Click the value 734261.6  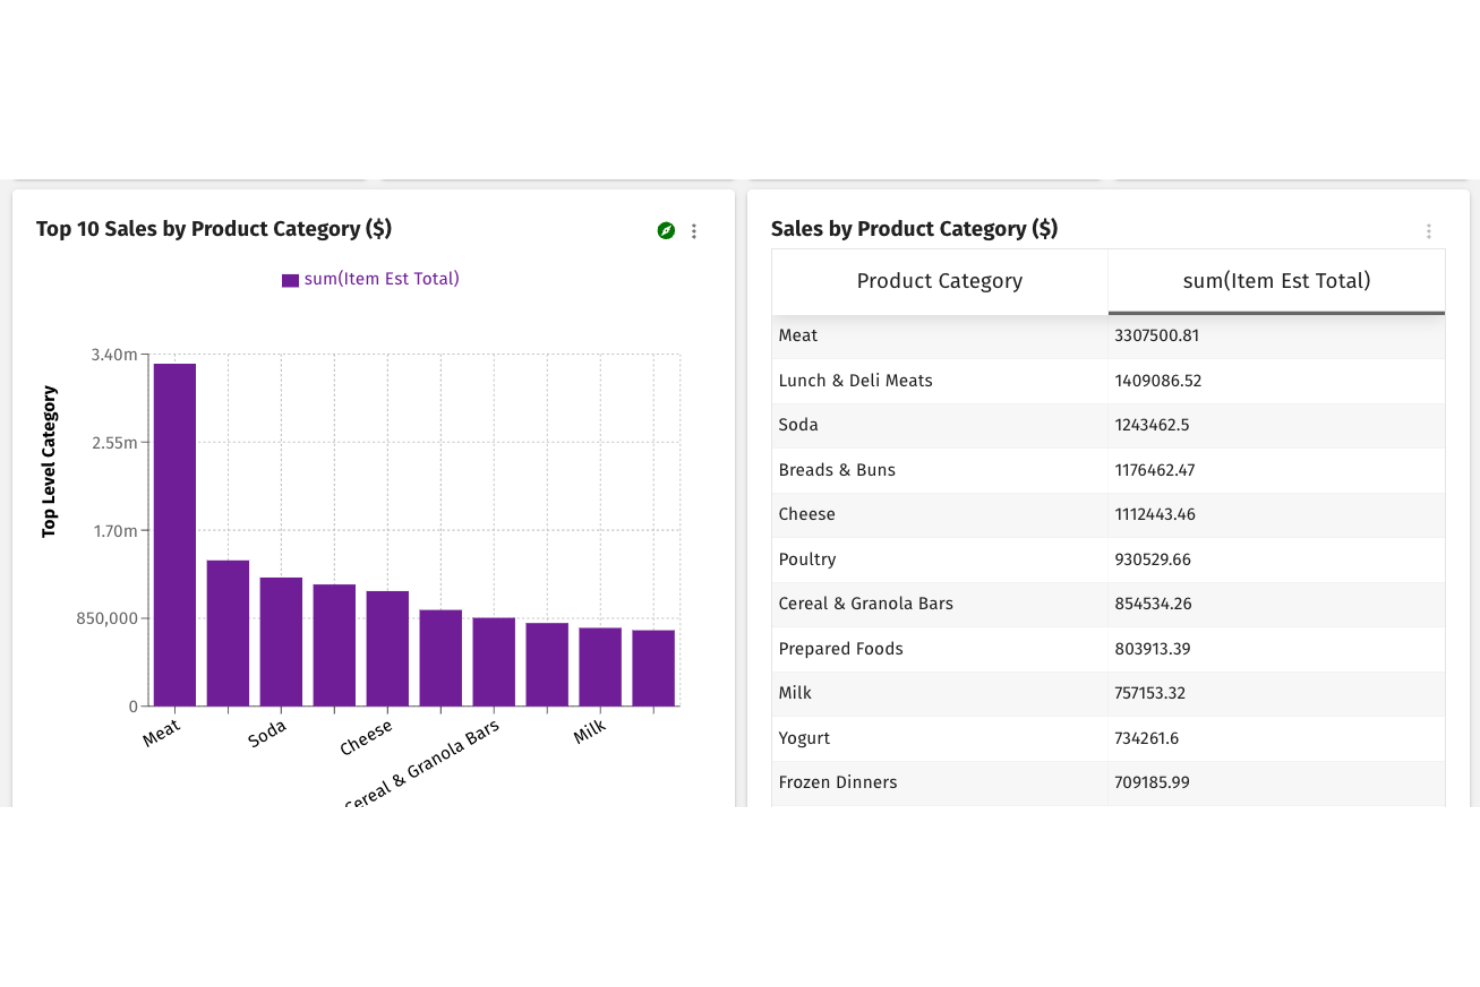tap(1147, 738)
